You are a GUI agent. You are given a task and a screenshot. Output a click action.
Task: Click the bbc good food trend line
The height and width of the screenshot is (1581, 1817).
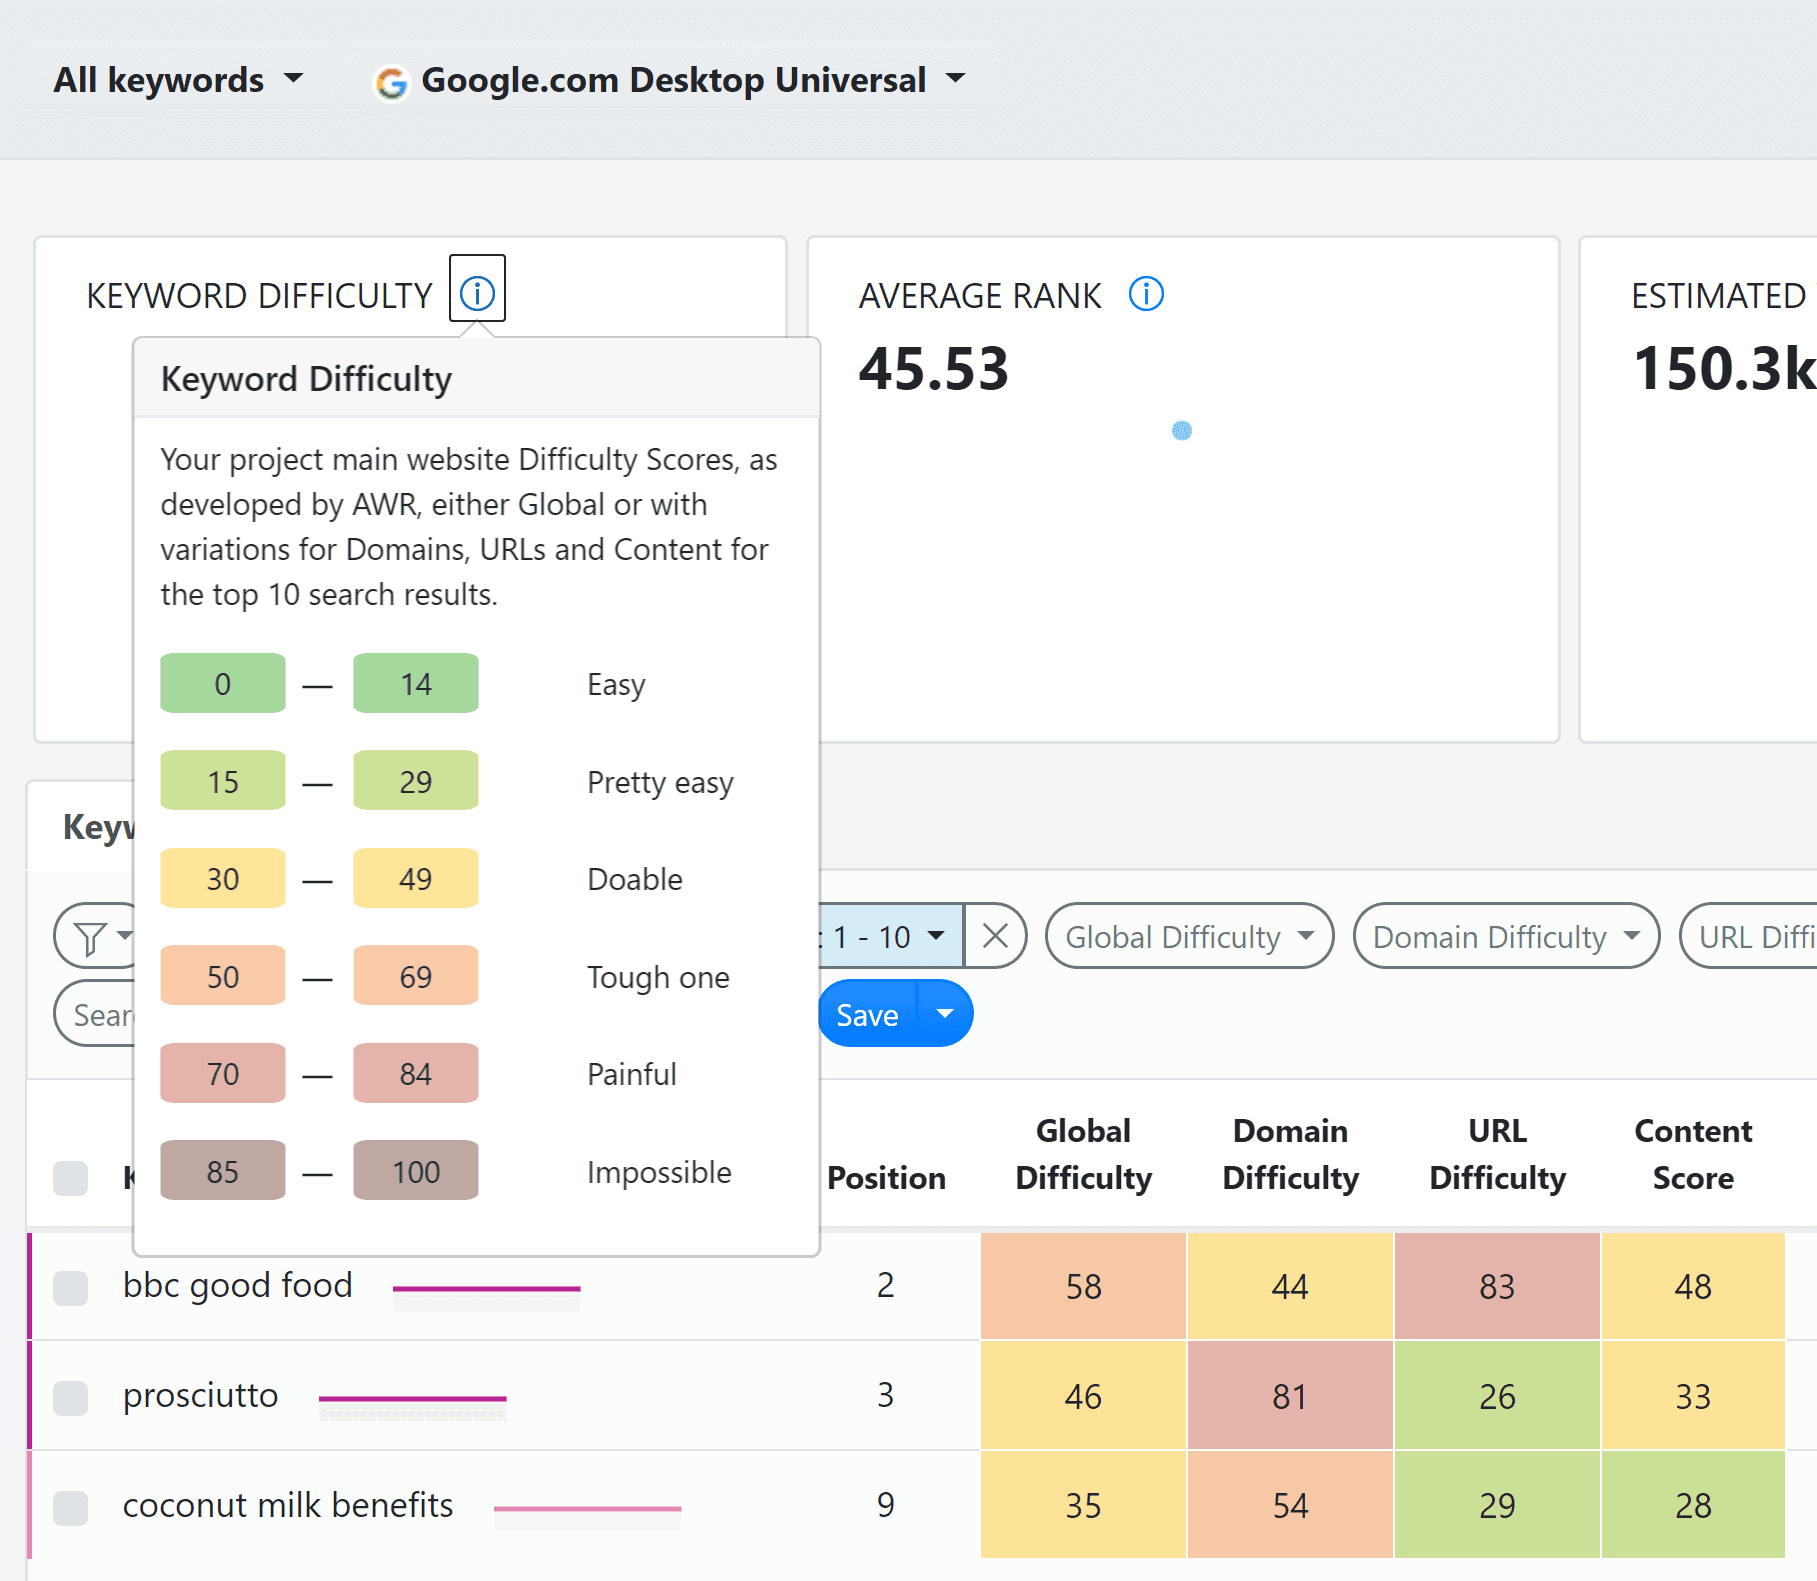[486, 1289]
